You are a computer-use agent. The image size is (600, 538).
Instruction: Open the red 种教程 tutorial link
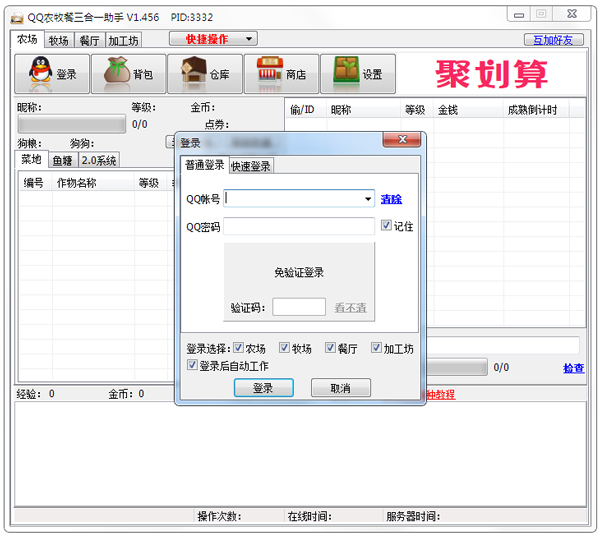point(441,394)
